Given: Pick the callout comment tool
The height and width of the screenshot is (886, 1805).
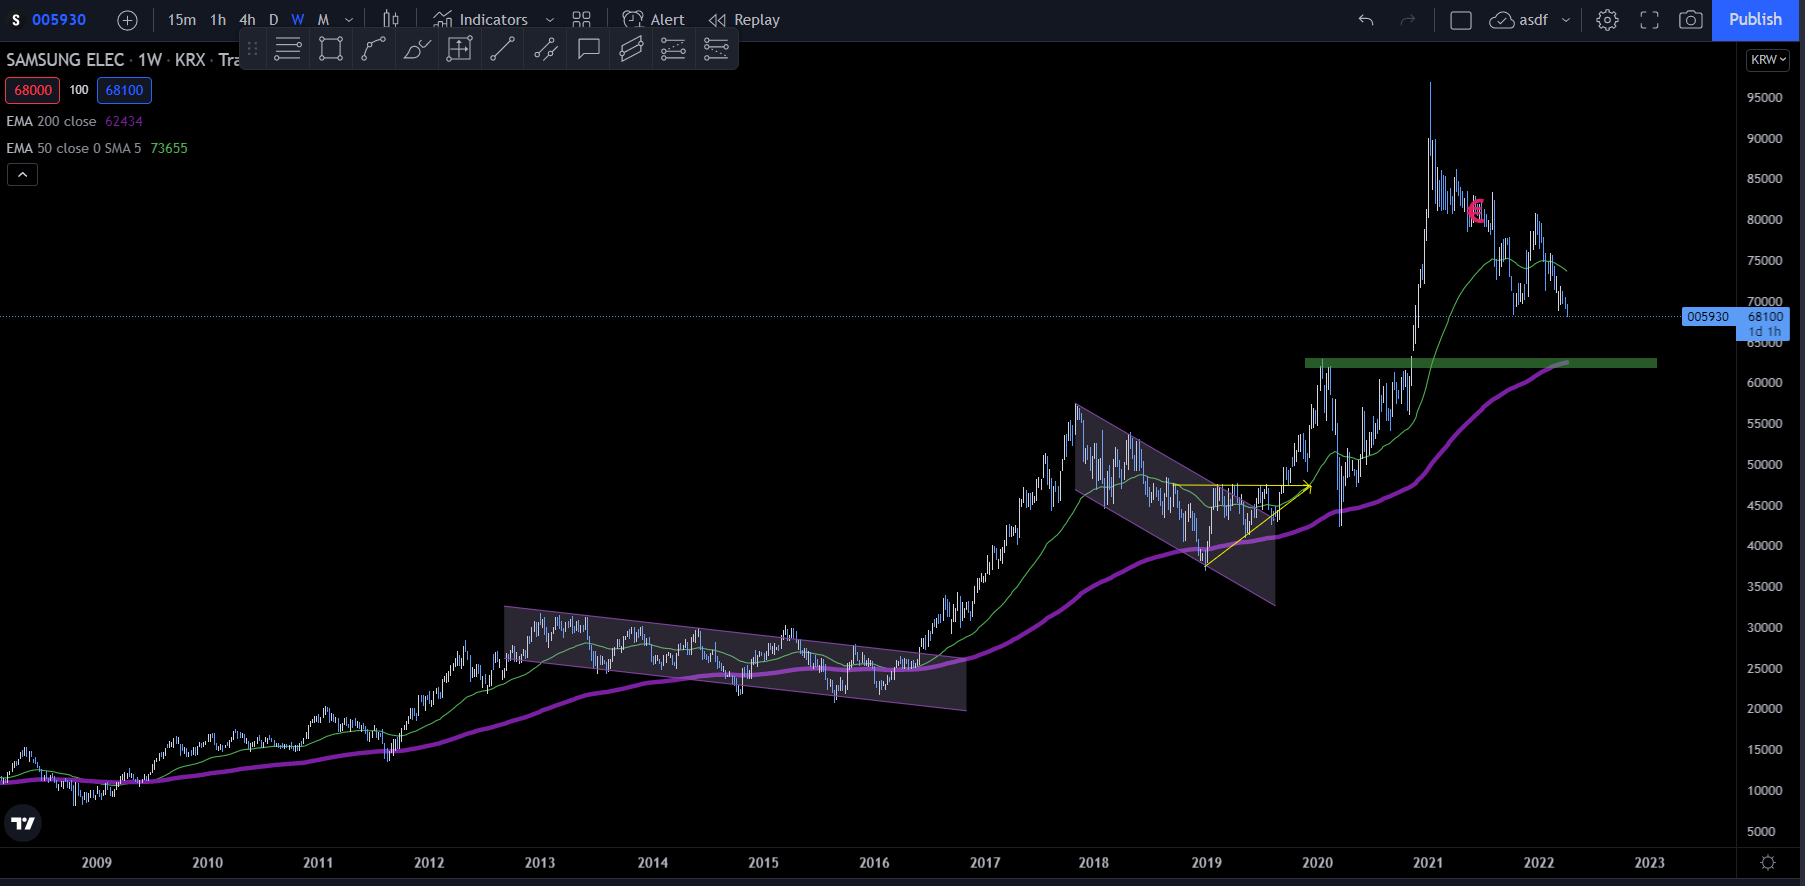Looking at the screenshot, I should click(589, 48).
